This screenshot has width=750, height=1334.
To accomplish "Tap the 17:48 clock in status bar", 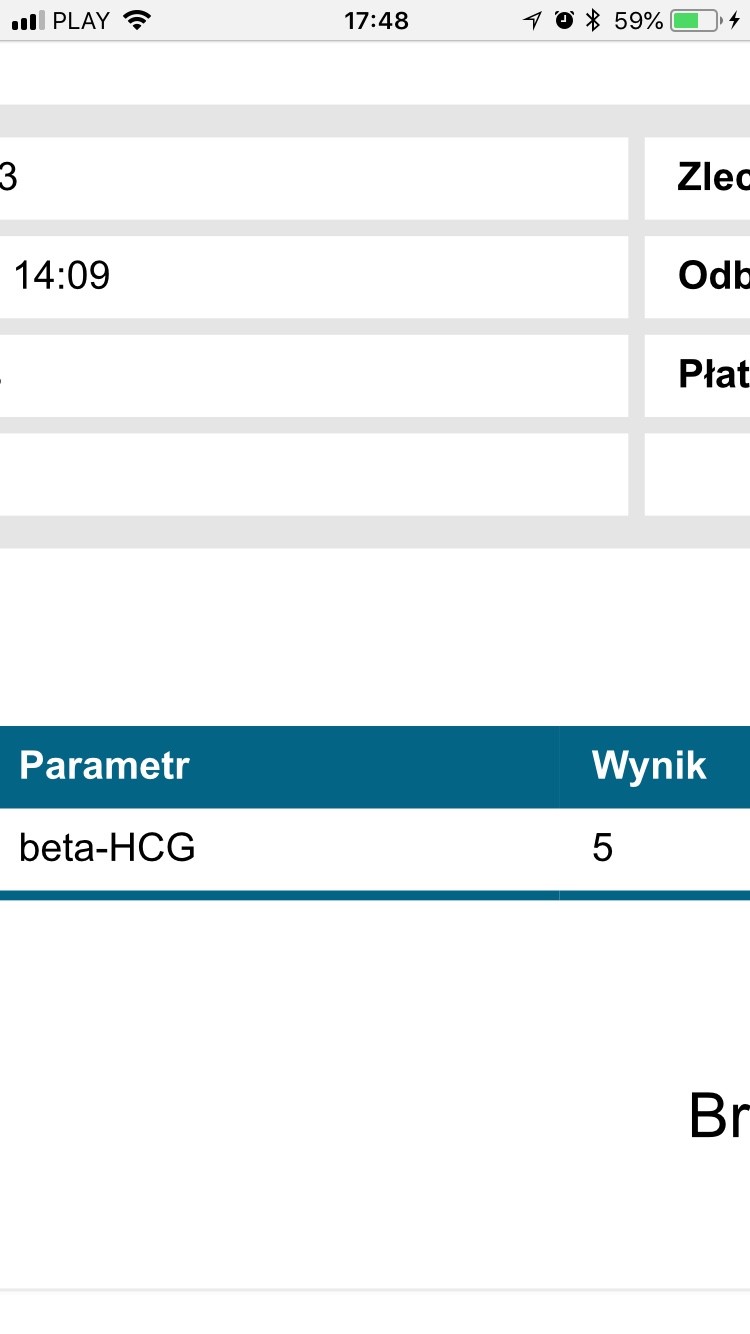I will pyautogui.click(x=376, y=20).
